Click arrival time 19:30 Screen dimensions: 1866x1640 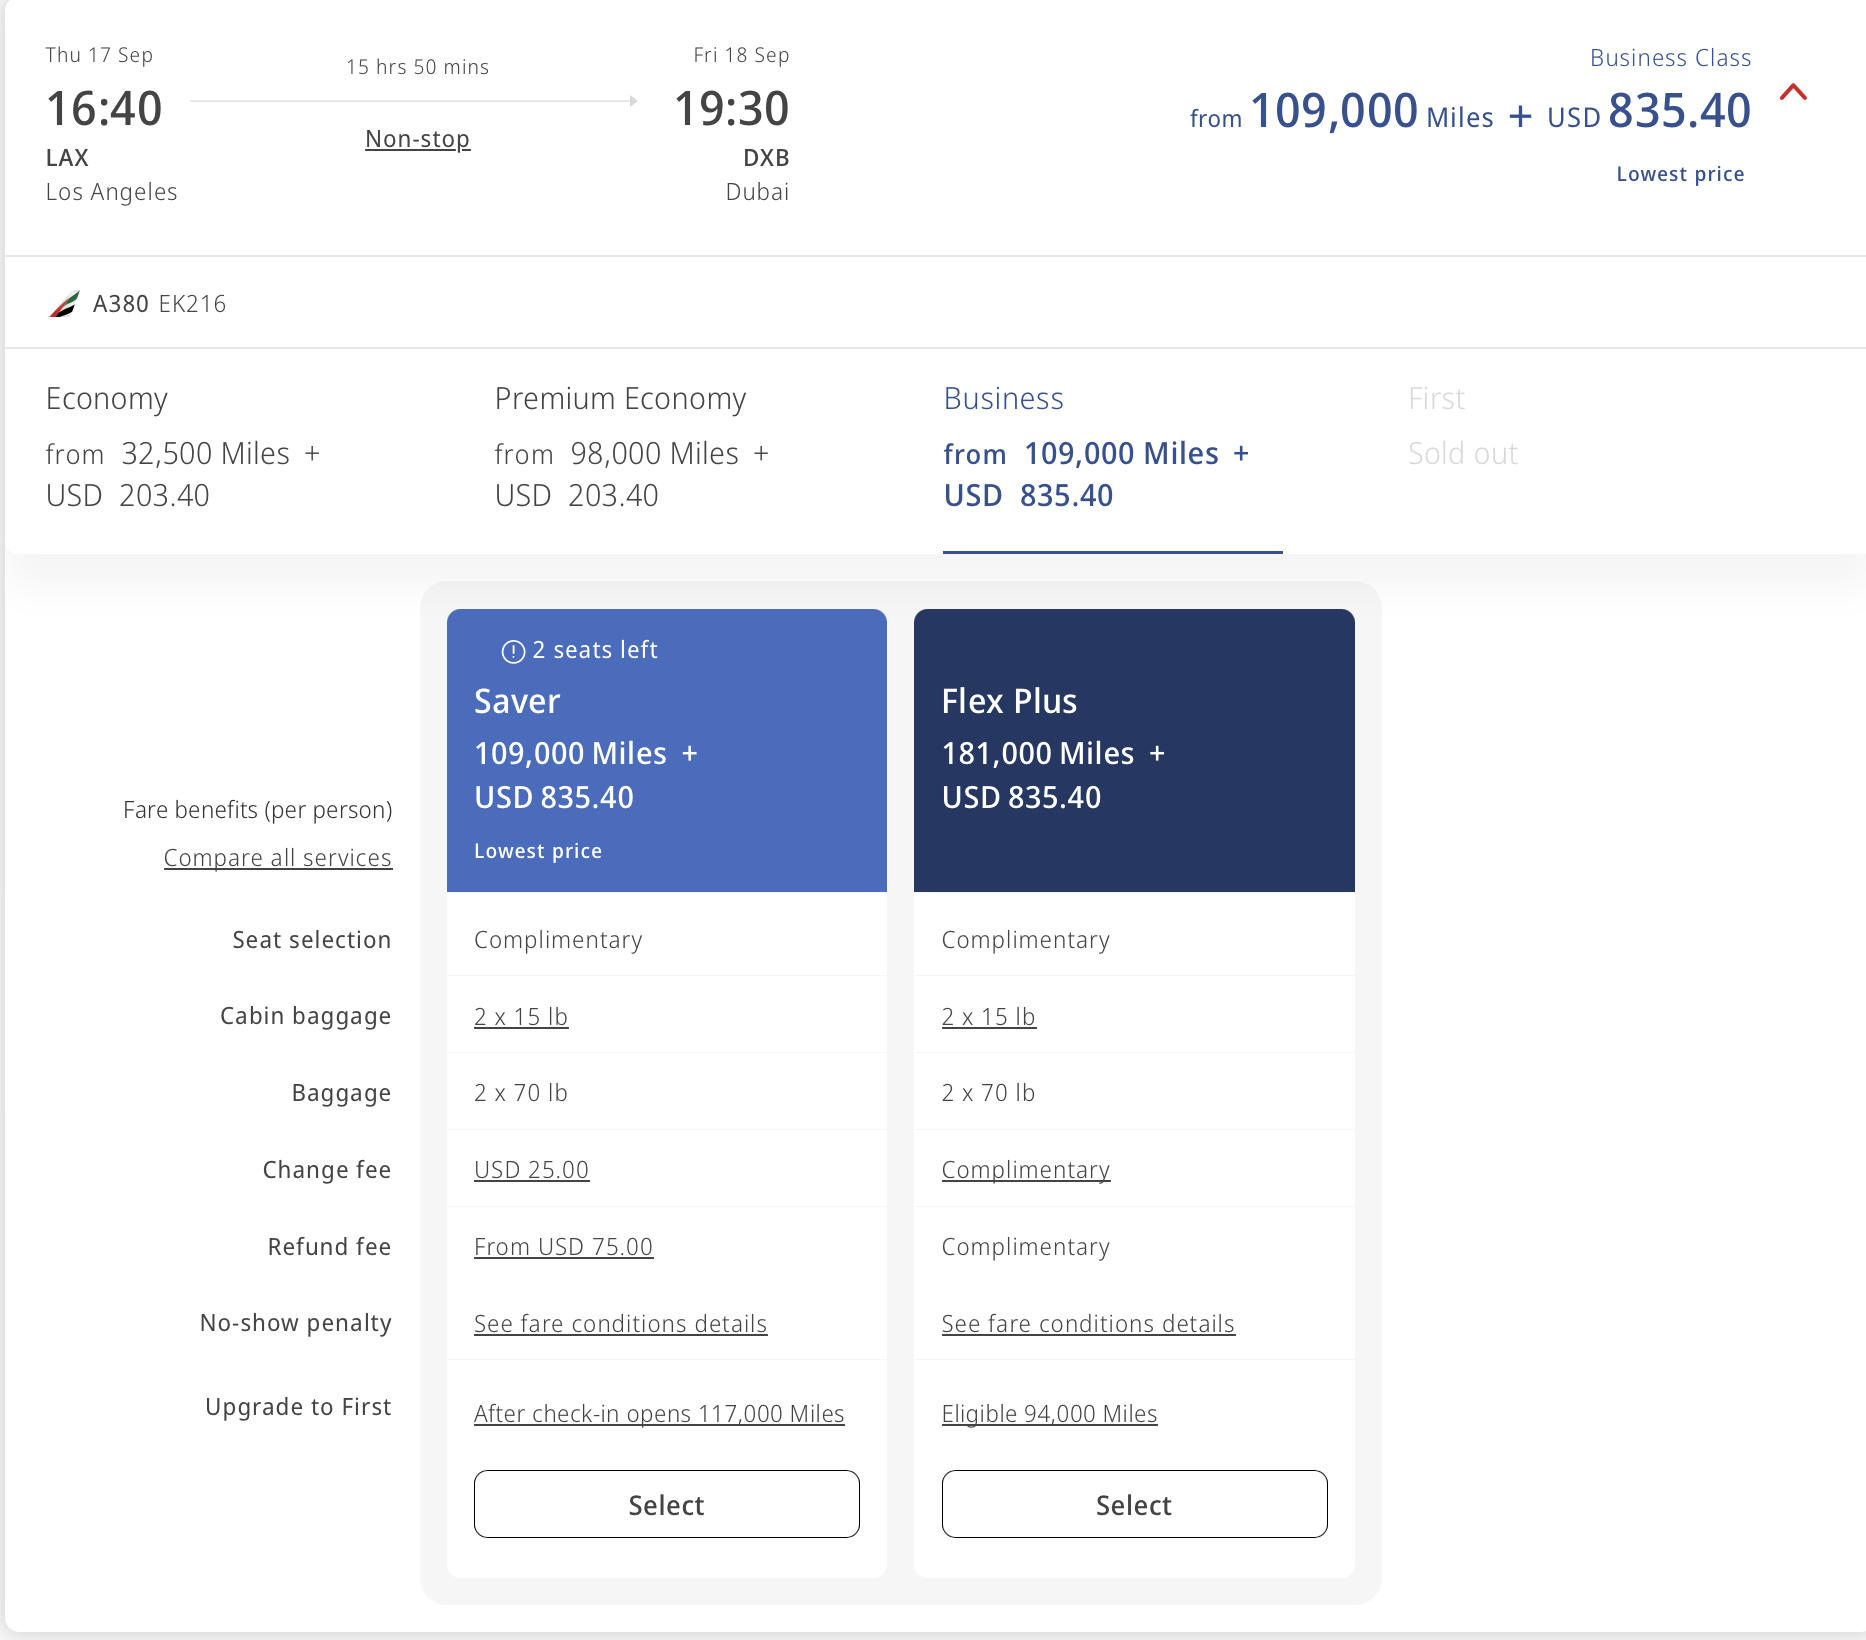[x=732, y=109]
